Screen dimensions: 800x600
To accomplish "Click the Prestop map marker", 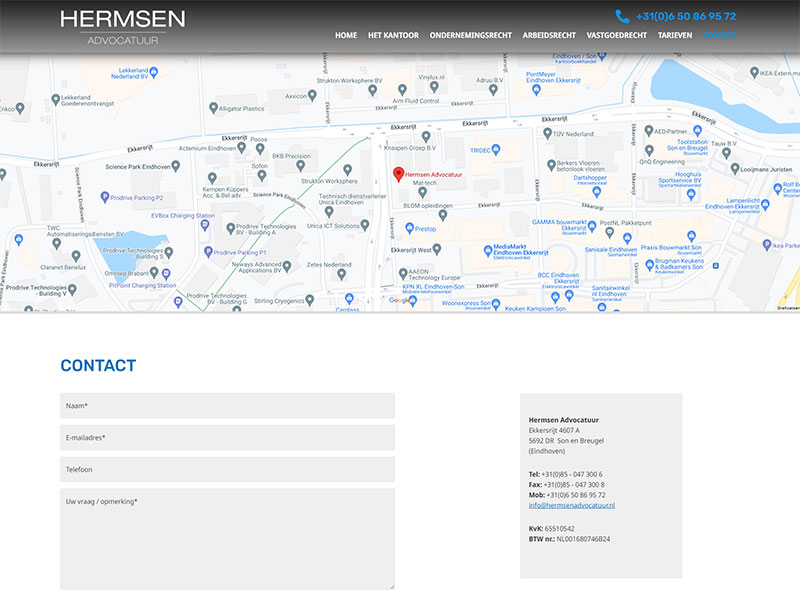I will click(x=409, y=228).
